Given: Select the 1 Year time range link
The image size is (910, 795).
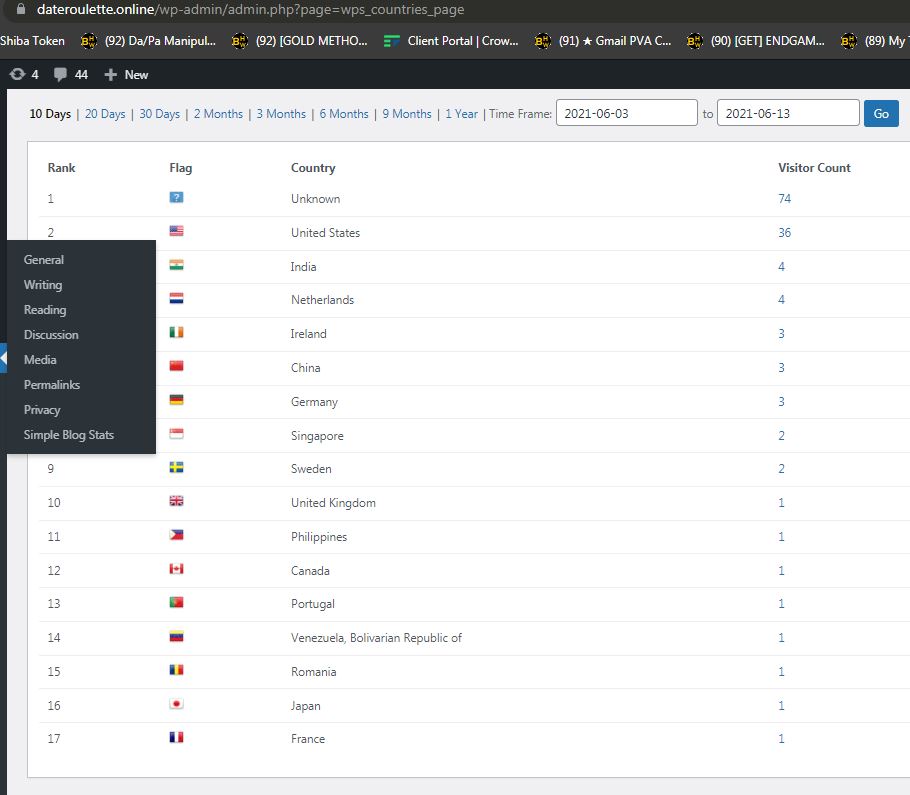Looking at the screenshot, I should [461, 114].
